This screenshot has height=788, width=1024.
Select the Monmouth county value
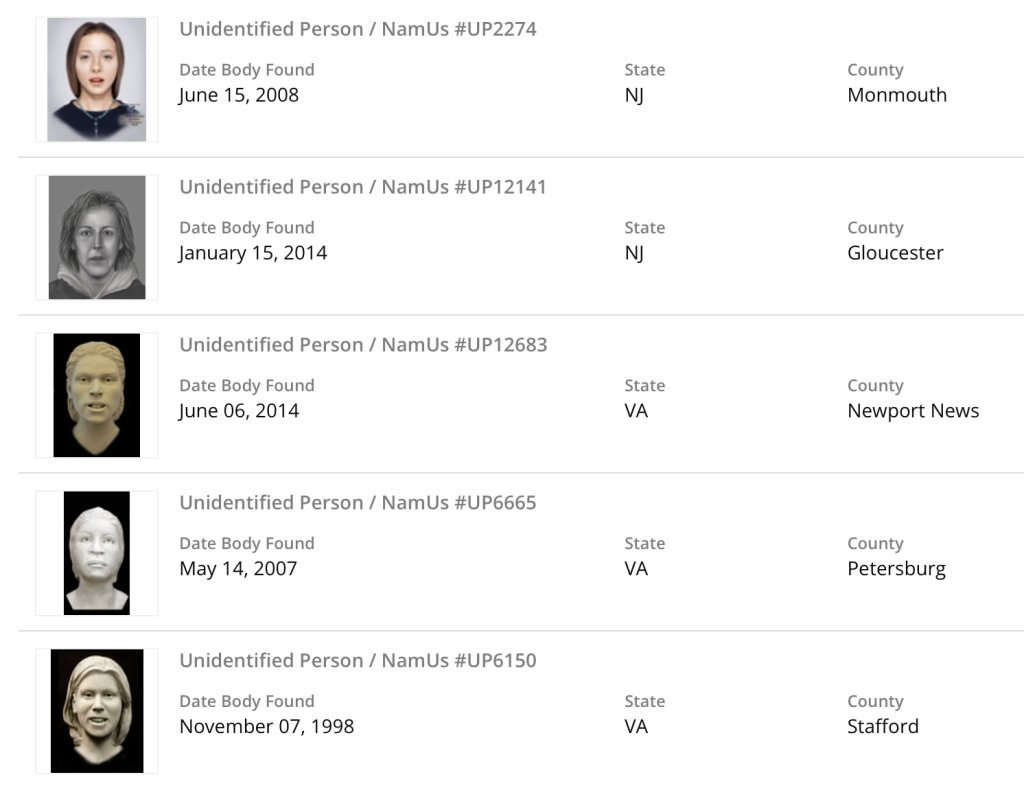coord(897,95)
